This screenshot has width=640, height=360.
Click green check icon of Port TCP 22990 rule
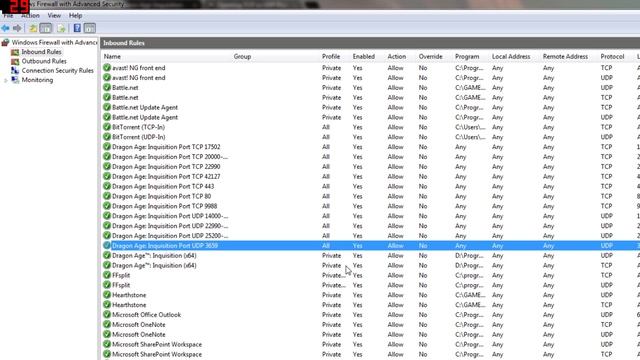point(107,167)
